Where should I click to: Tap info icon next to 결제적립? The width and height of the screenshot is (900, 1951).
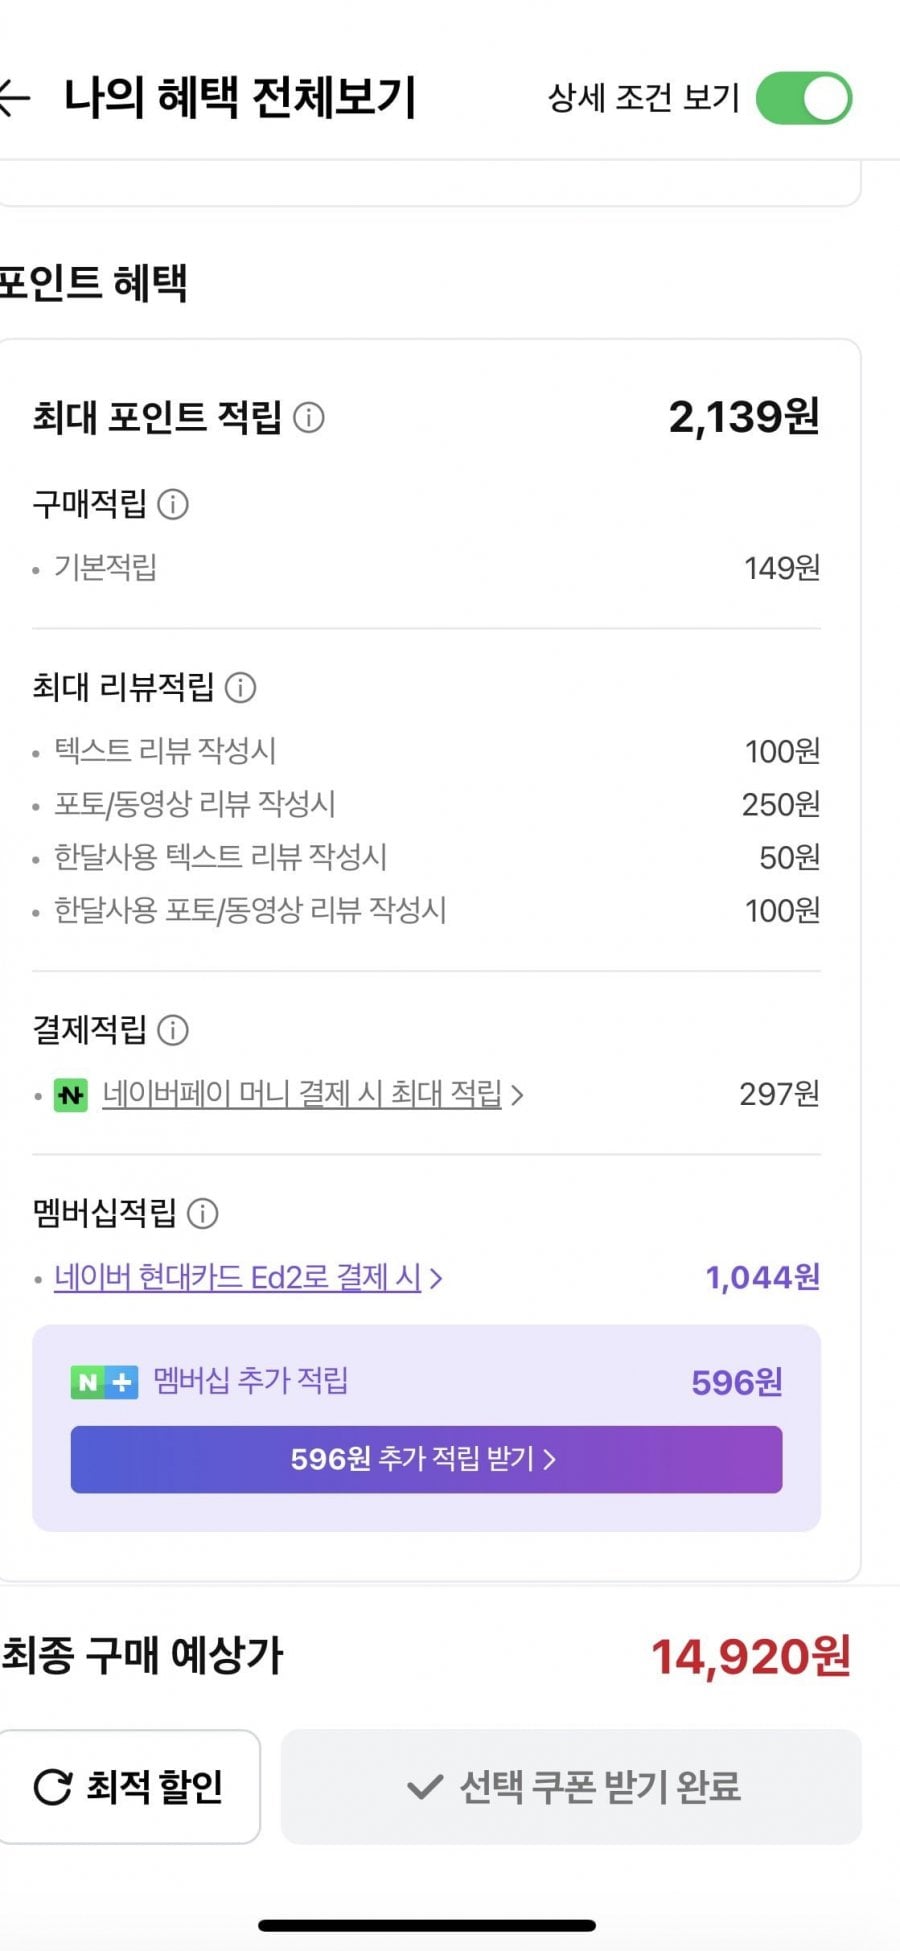pos(173,1030)
